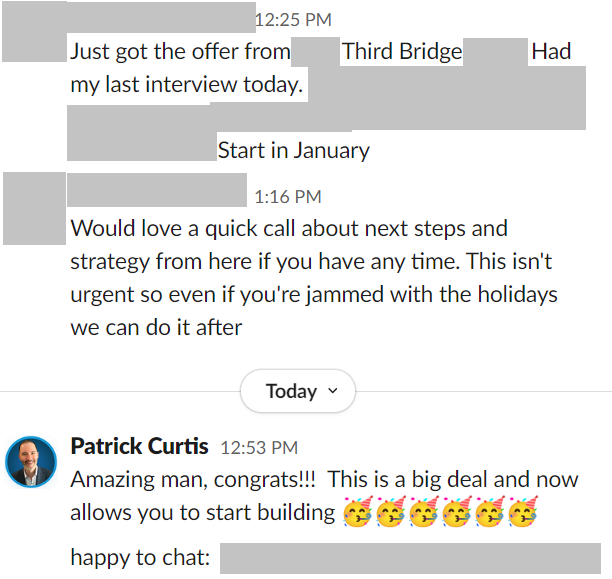Open the 1:16 PM message timestamp
This screenshot has width=612, height=579.
pyautogui.click(x=288, y=197)
